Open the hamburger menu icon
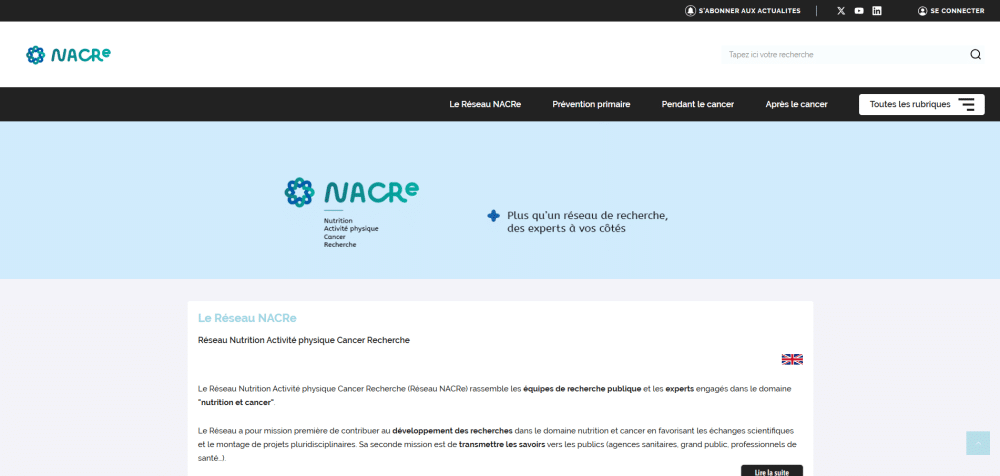The height and width of the screenshot is (476, 1000). [x=966, y=105]
